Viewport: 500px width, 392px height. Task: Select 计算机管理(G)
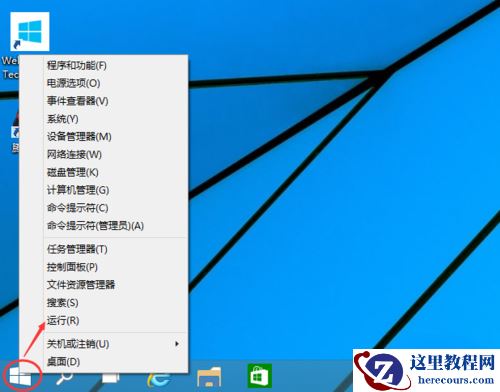[104, 190]
